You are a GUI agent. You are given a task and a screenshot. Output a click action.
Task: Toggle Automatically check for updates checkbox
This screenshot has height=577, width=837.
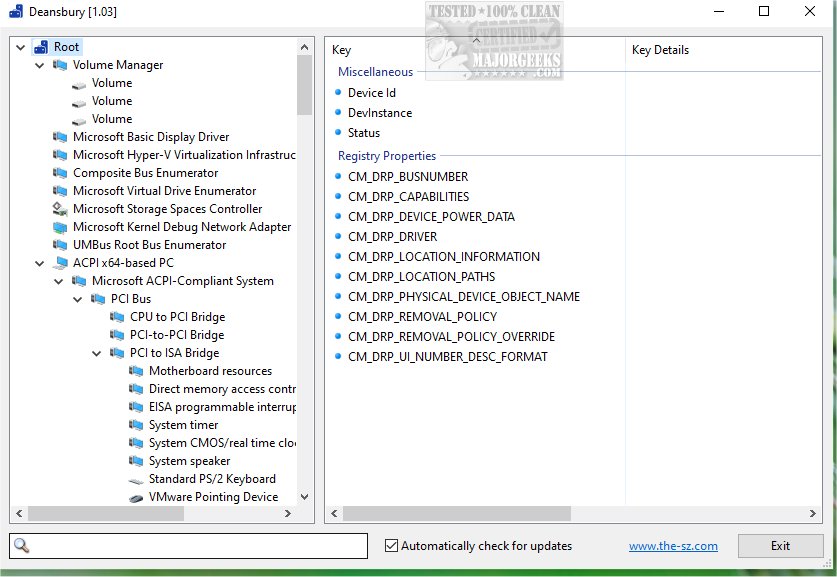point(391,546)
